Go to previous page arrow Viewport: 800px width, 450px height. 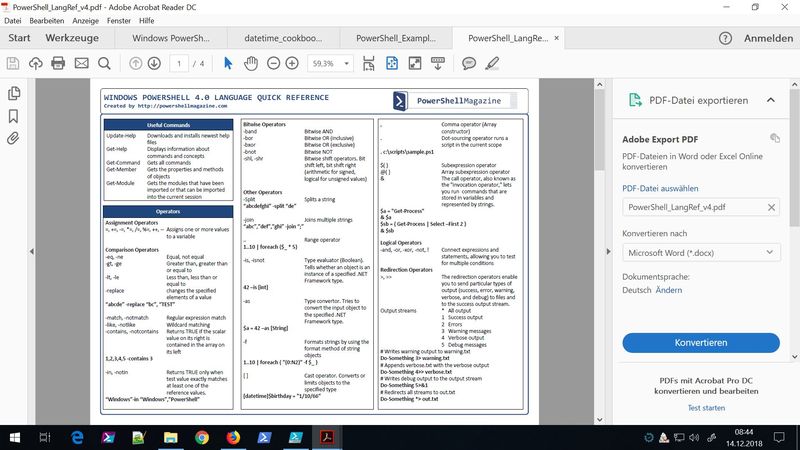[135, 63]
